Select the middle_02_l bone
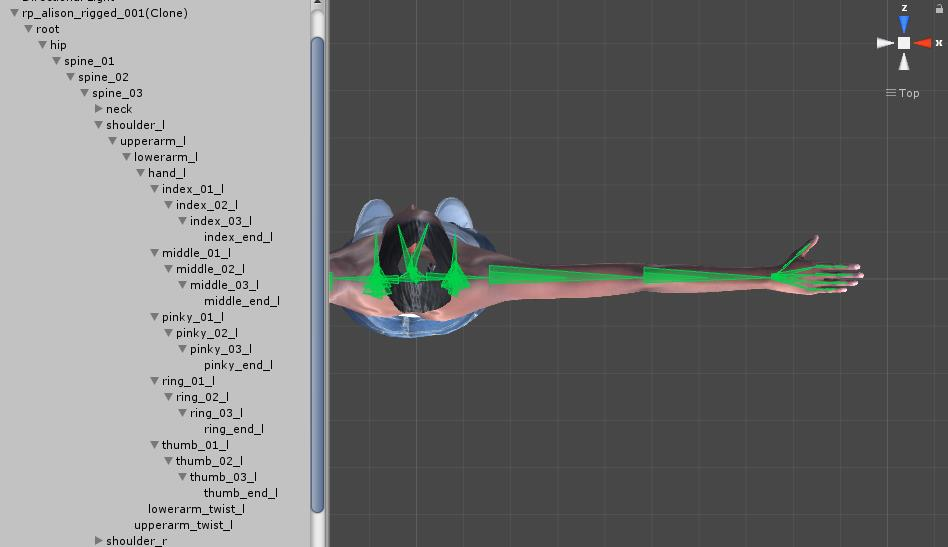Image resolution: width=948 pixels, height=547 pixels. [x=210, y=269]
